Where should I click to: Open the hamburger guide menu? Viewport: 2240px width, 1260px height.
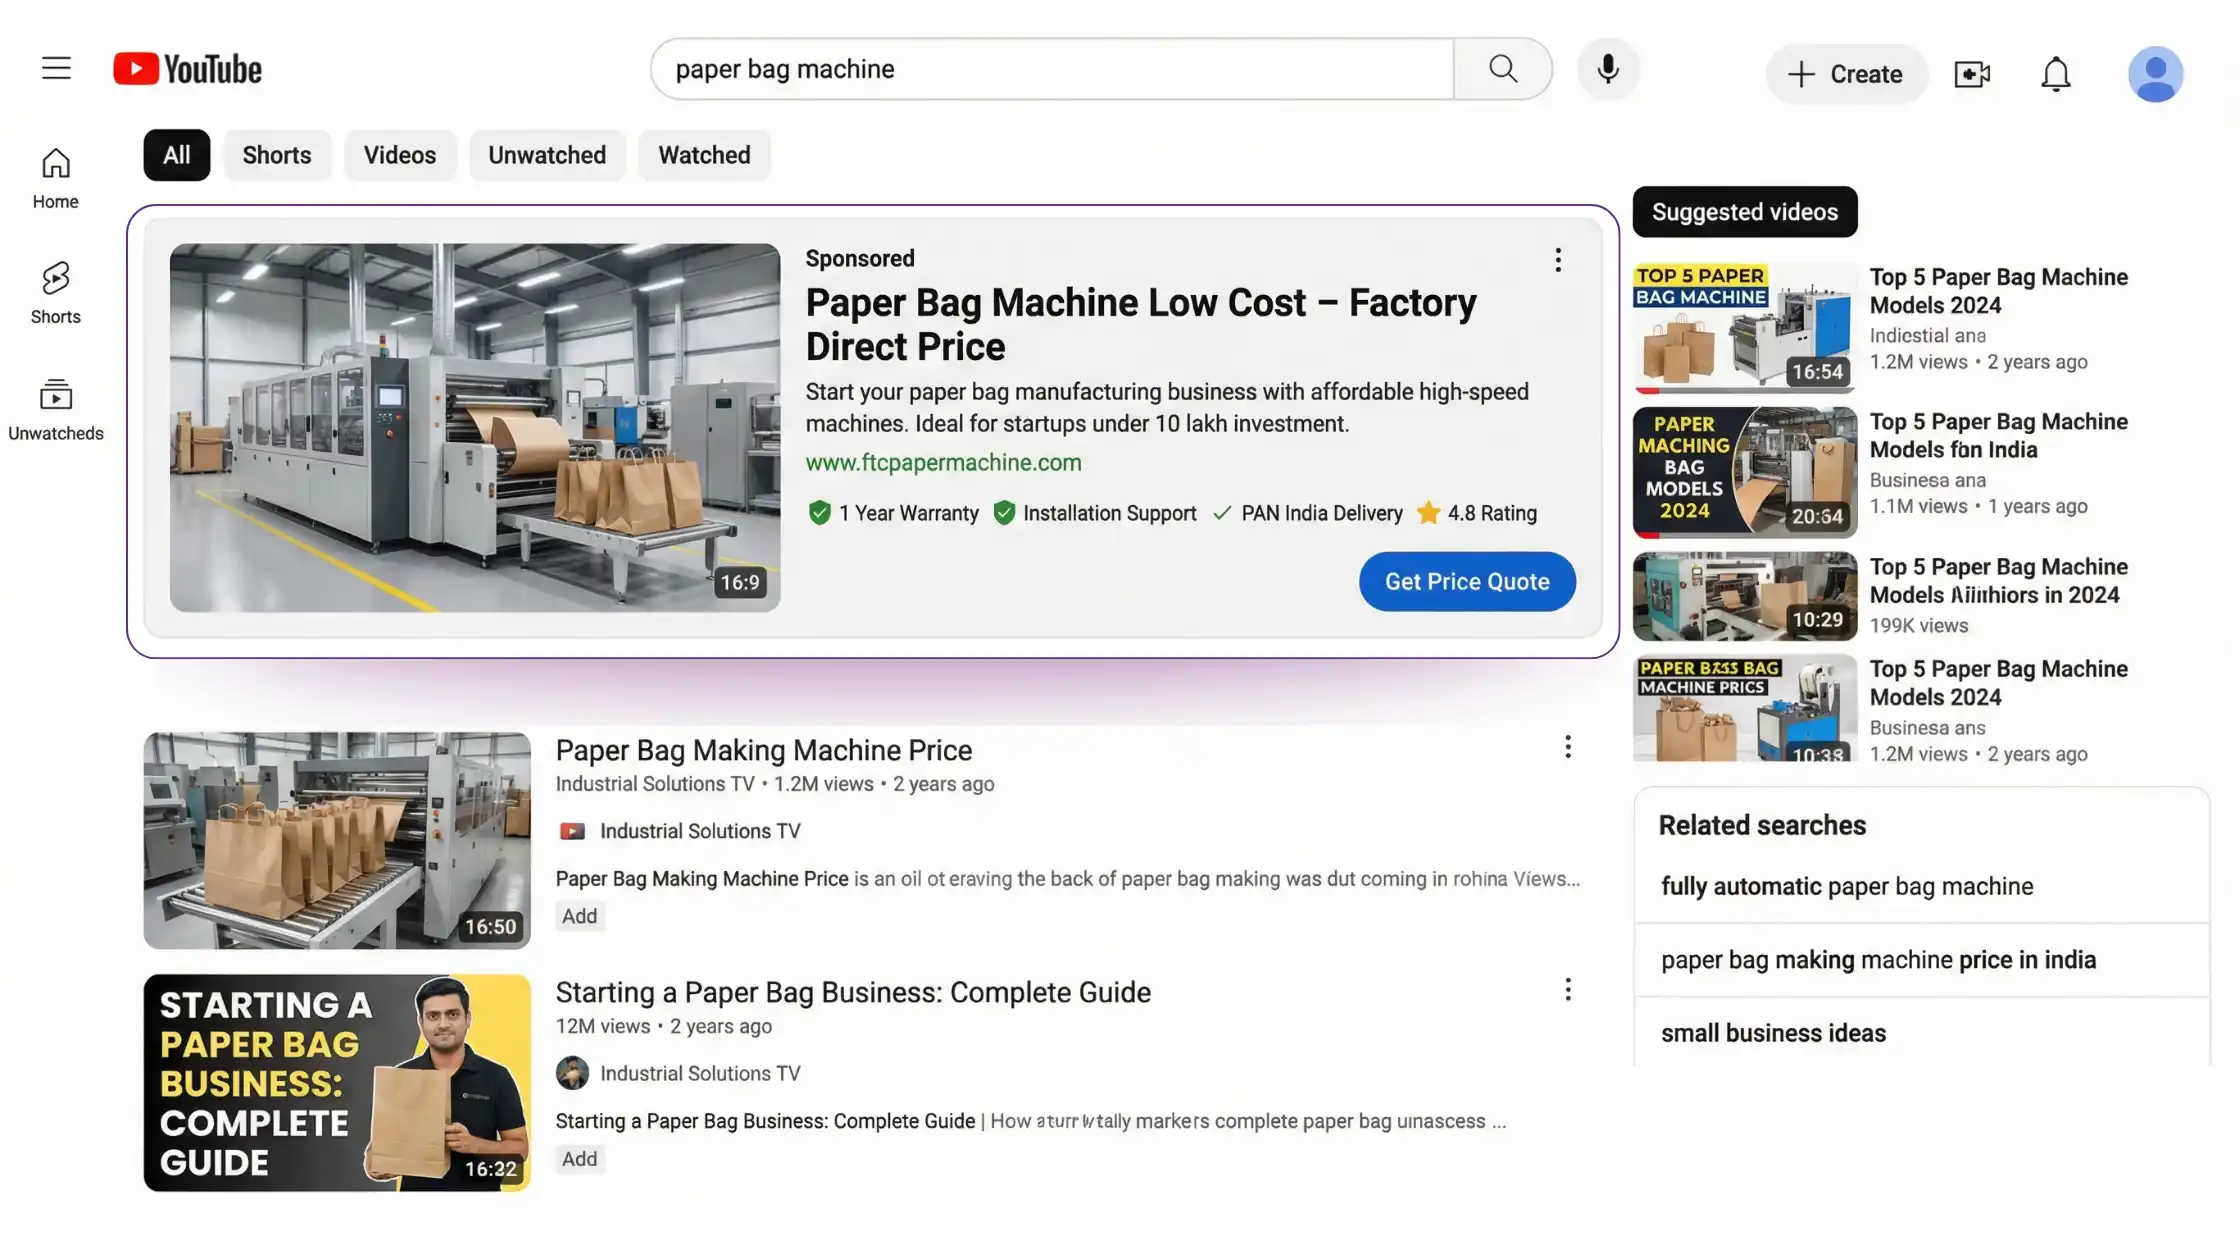point(56,69)
